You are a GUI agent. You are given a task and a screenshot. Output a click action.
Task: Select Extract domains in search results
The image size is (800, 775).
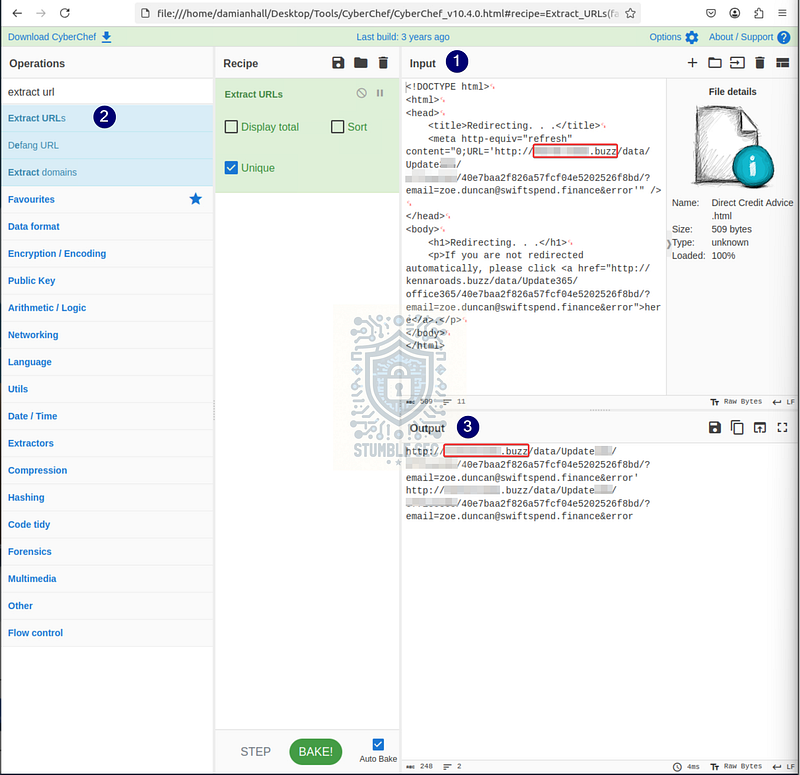[107, 172]
